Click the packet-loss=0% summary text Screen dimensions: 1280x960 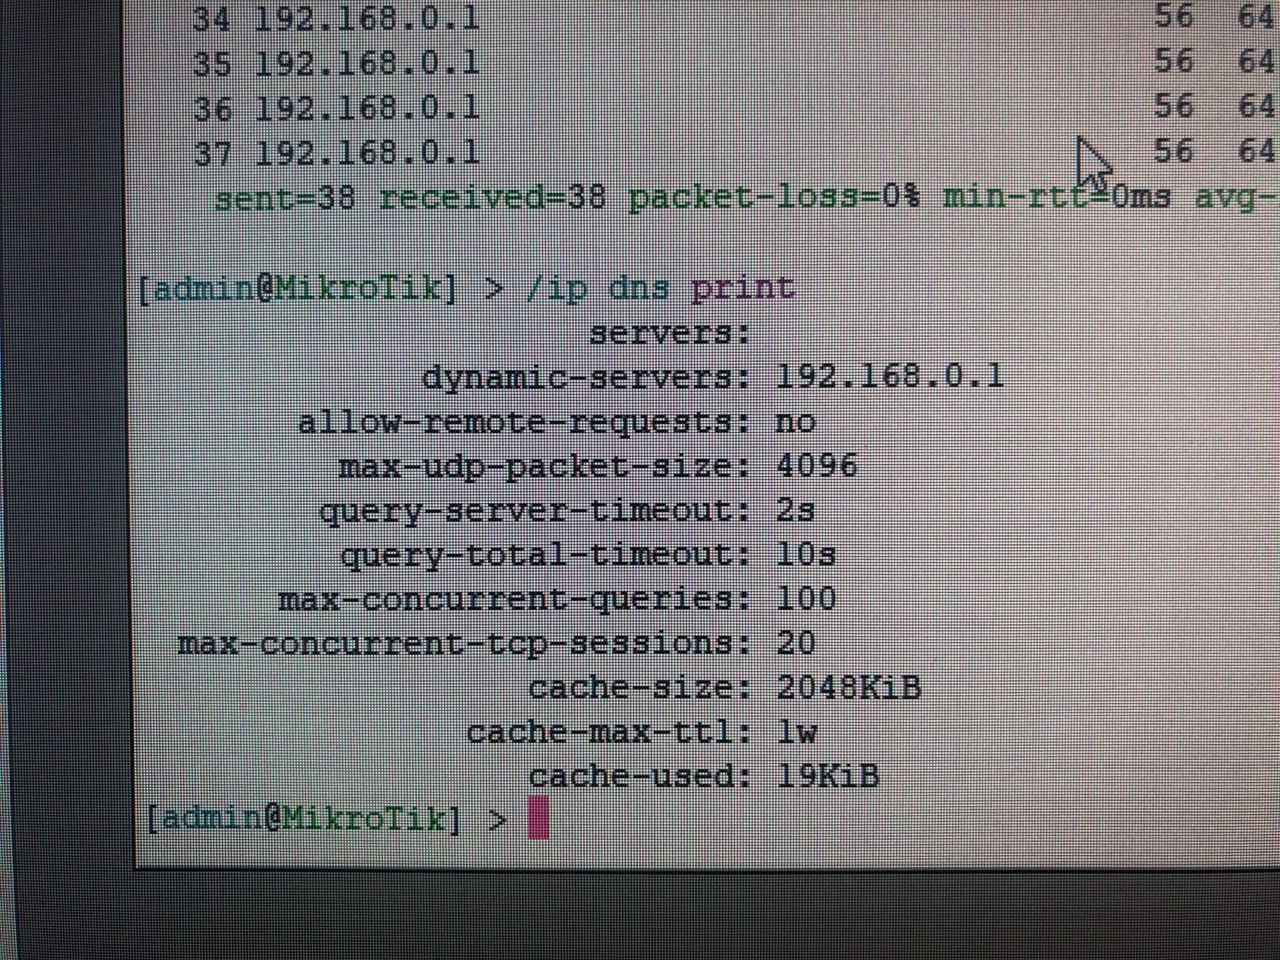coord(774,197)
